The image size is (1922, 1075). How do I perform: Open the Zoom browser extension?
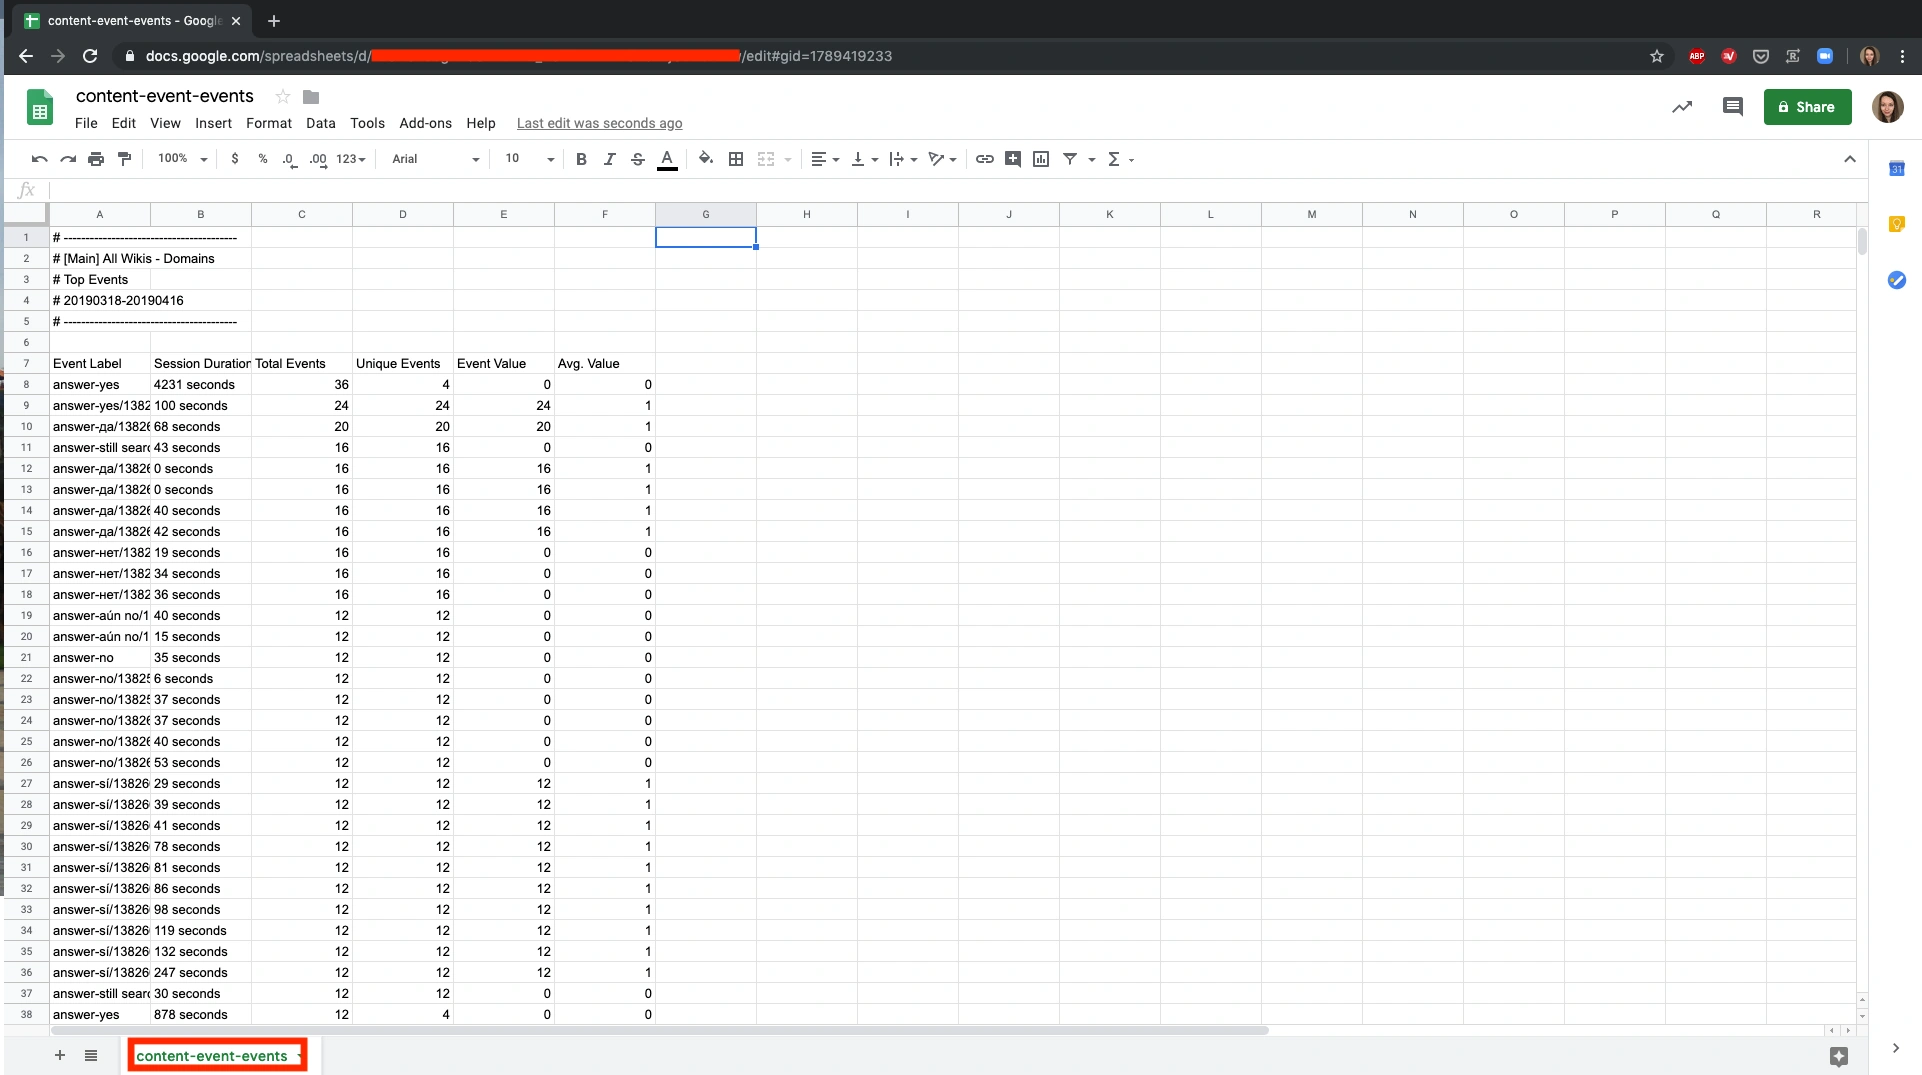point(1825,56)
